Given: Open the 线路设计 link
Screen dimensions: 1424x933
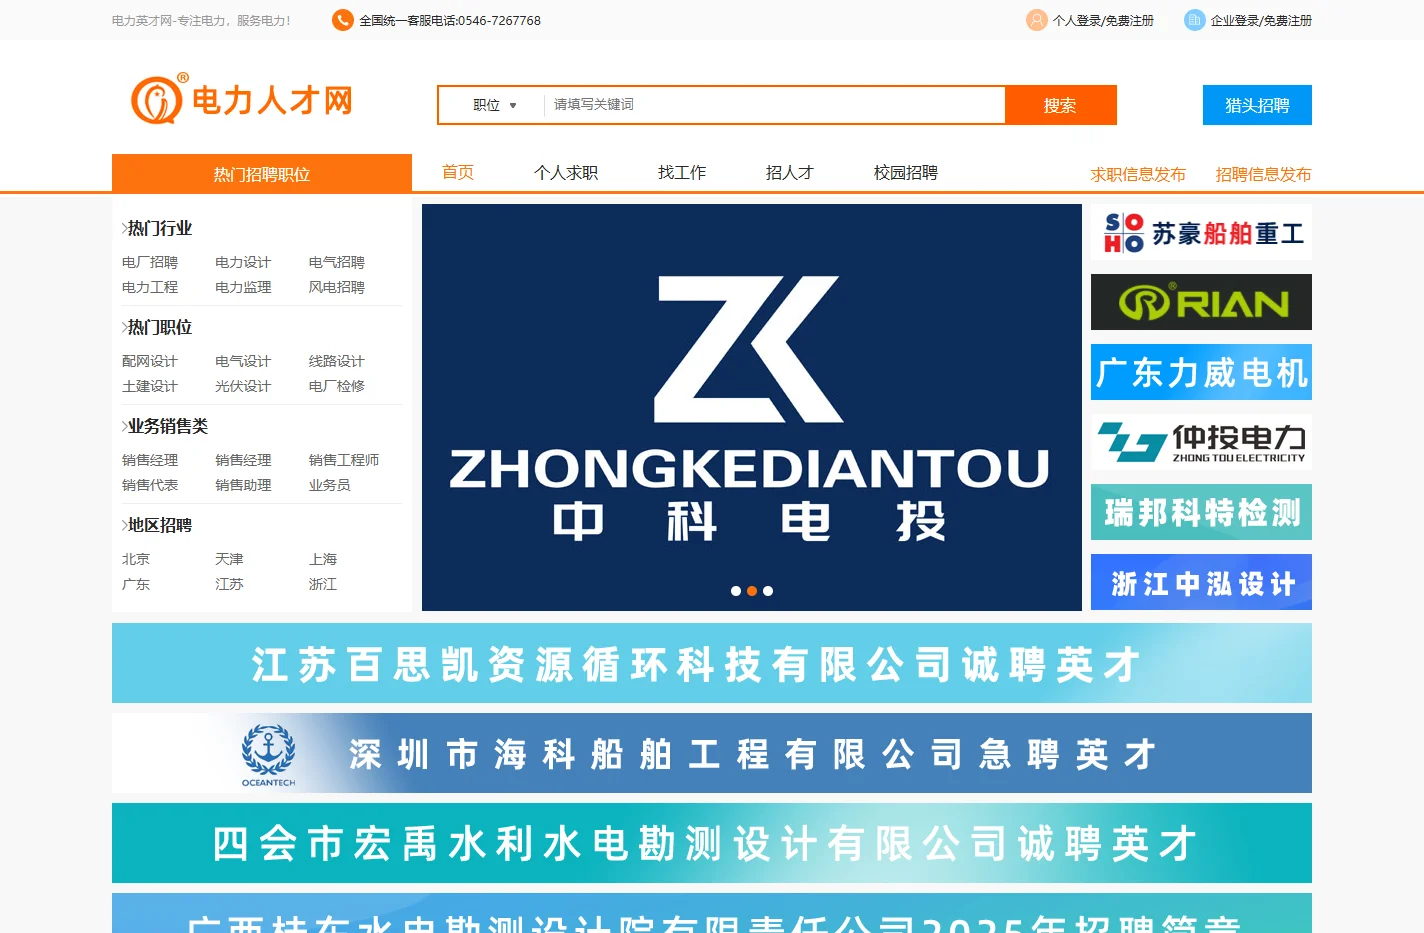Looking at the screenshot, I should tap(337, 361).
